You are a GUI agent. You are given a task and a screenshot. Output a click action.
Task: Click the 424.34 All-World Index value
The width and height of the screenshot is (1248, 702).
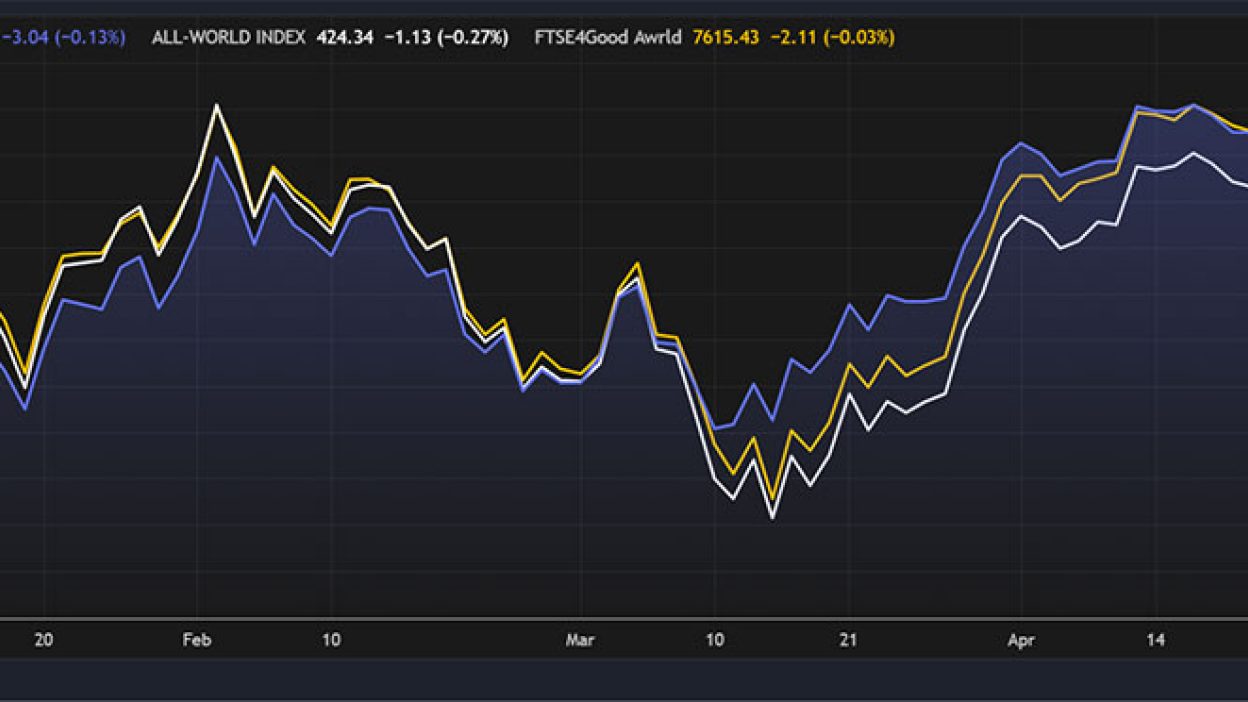345,38
